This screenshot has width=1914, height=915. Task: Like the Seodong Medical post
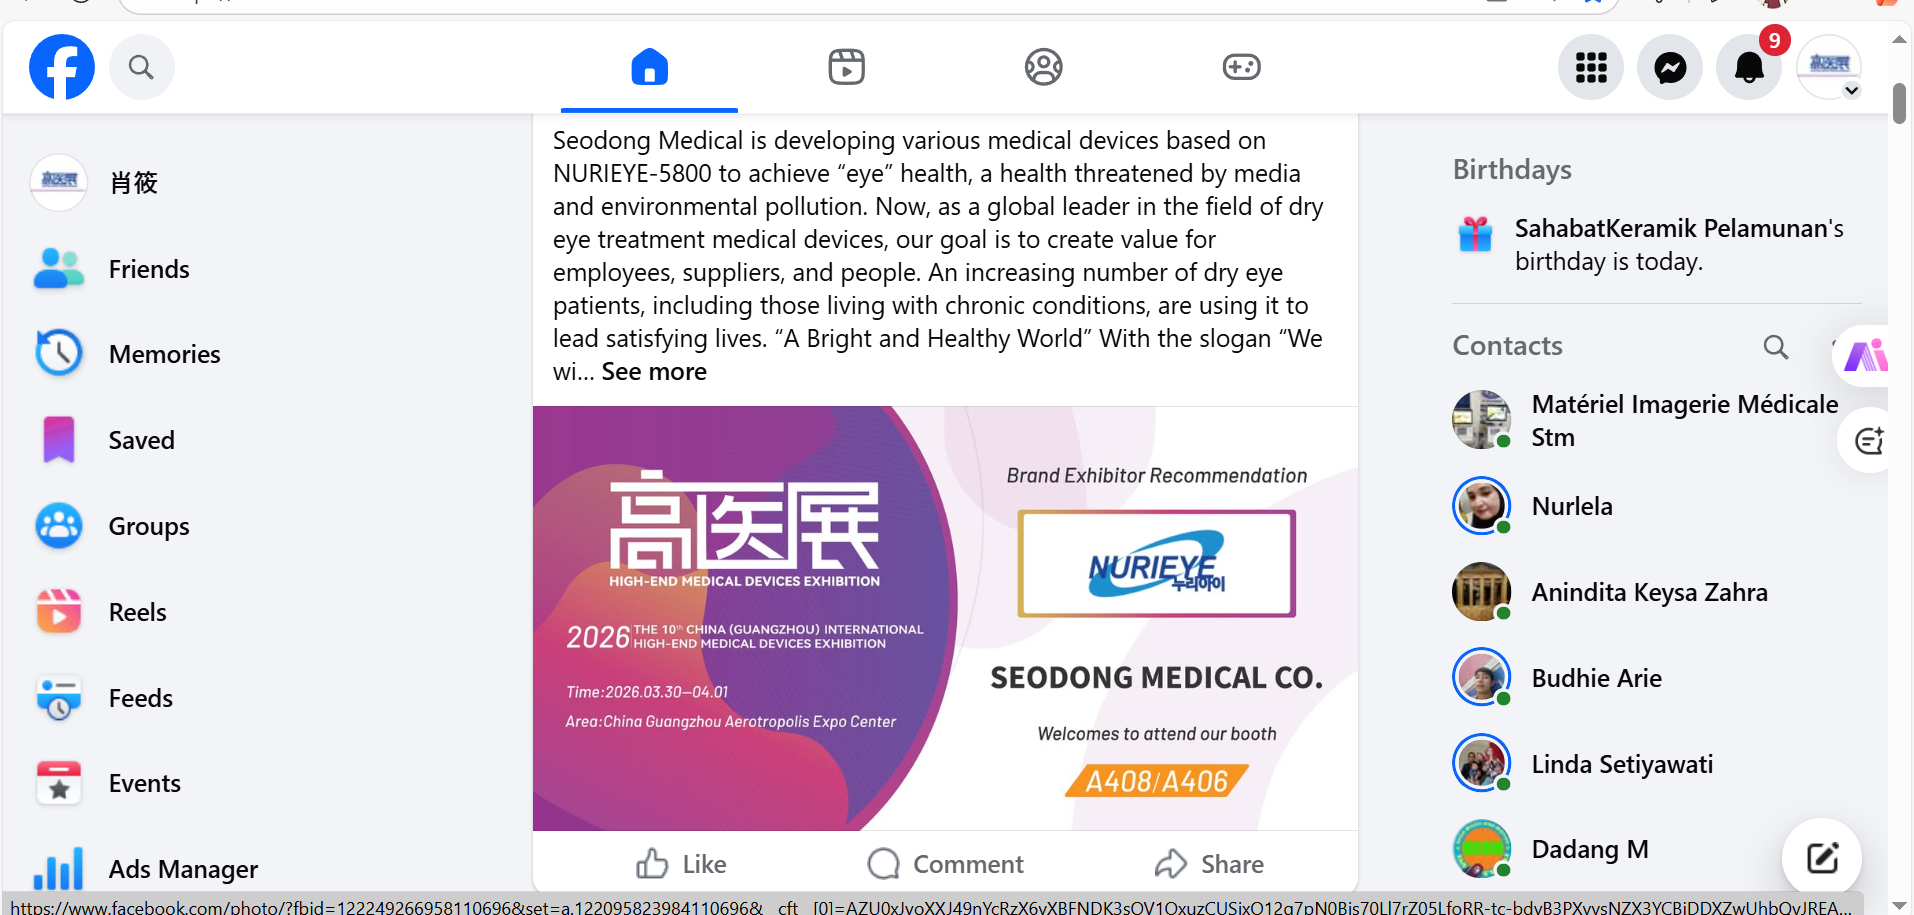pyautogui.click(x=682, y=864)
